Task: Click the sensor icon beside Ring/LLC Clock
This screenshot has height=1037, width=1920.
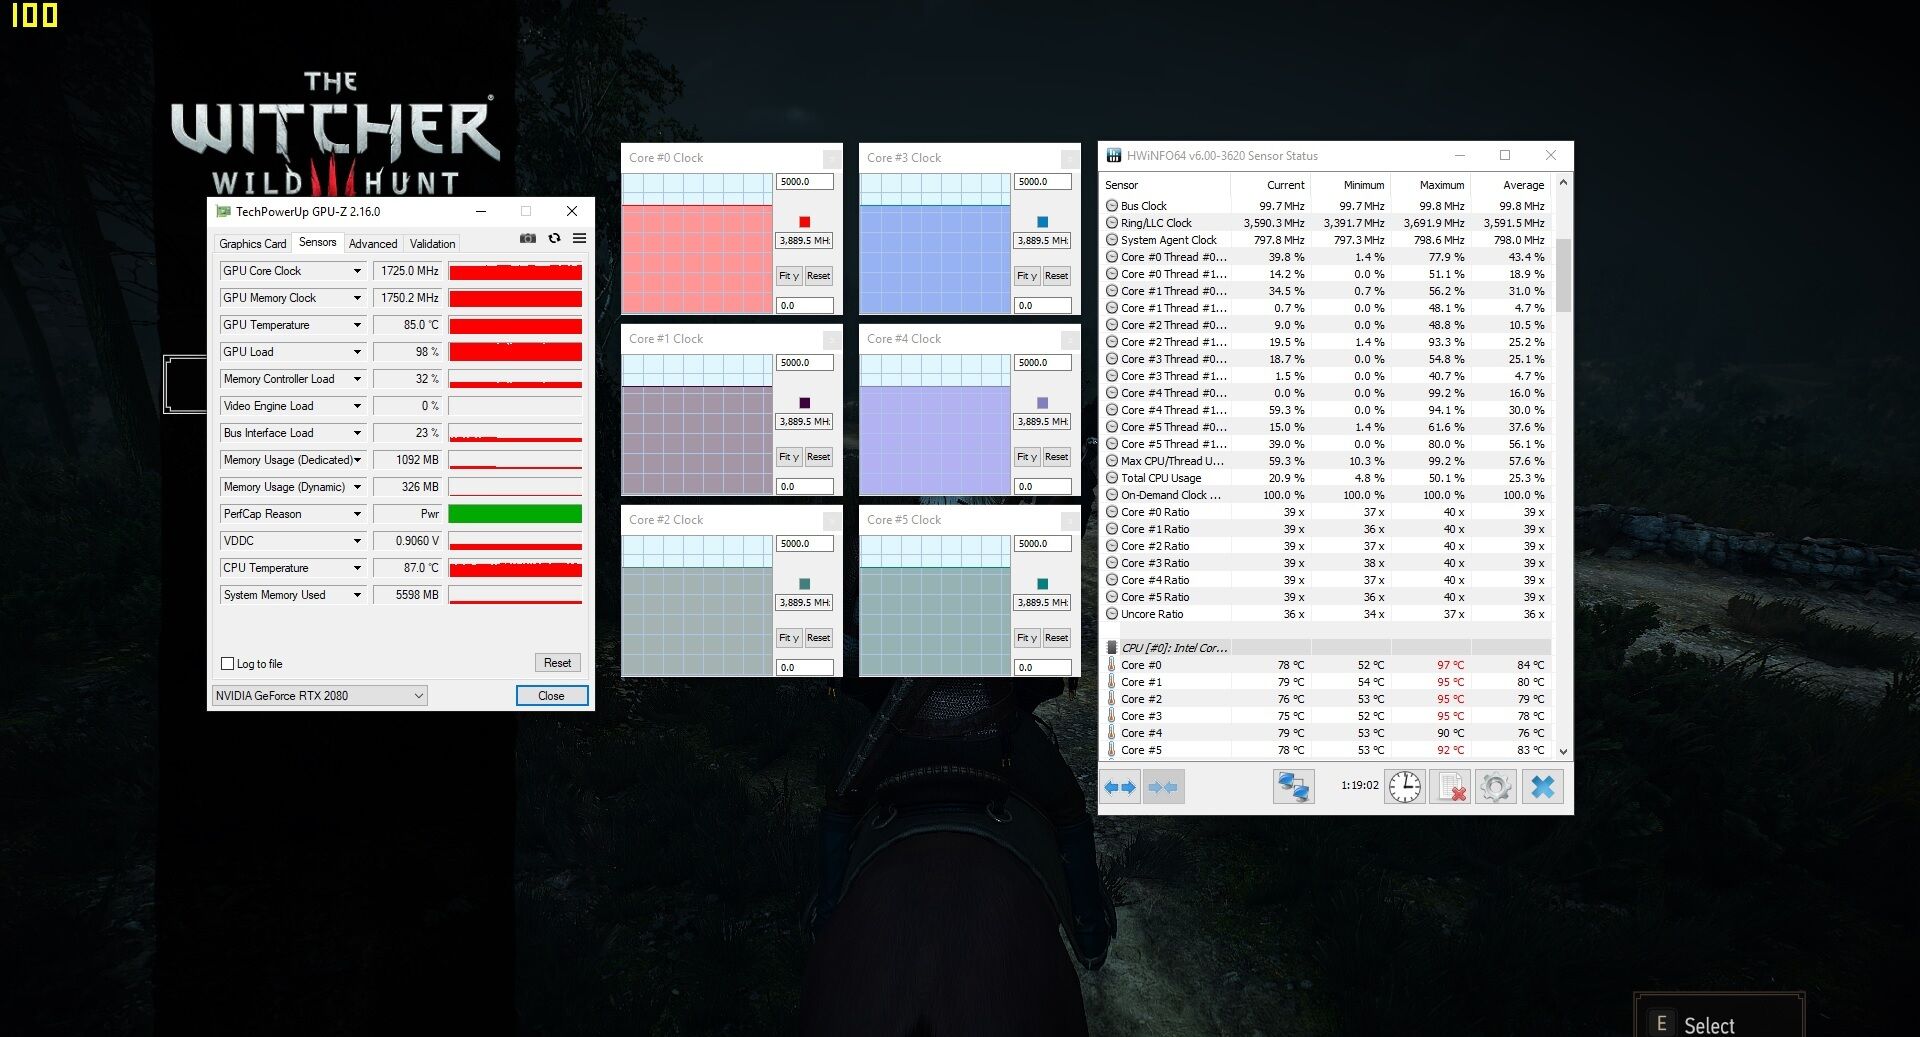Action: point(1112,222)
